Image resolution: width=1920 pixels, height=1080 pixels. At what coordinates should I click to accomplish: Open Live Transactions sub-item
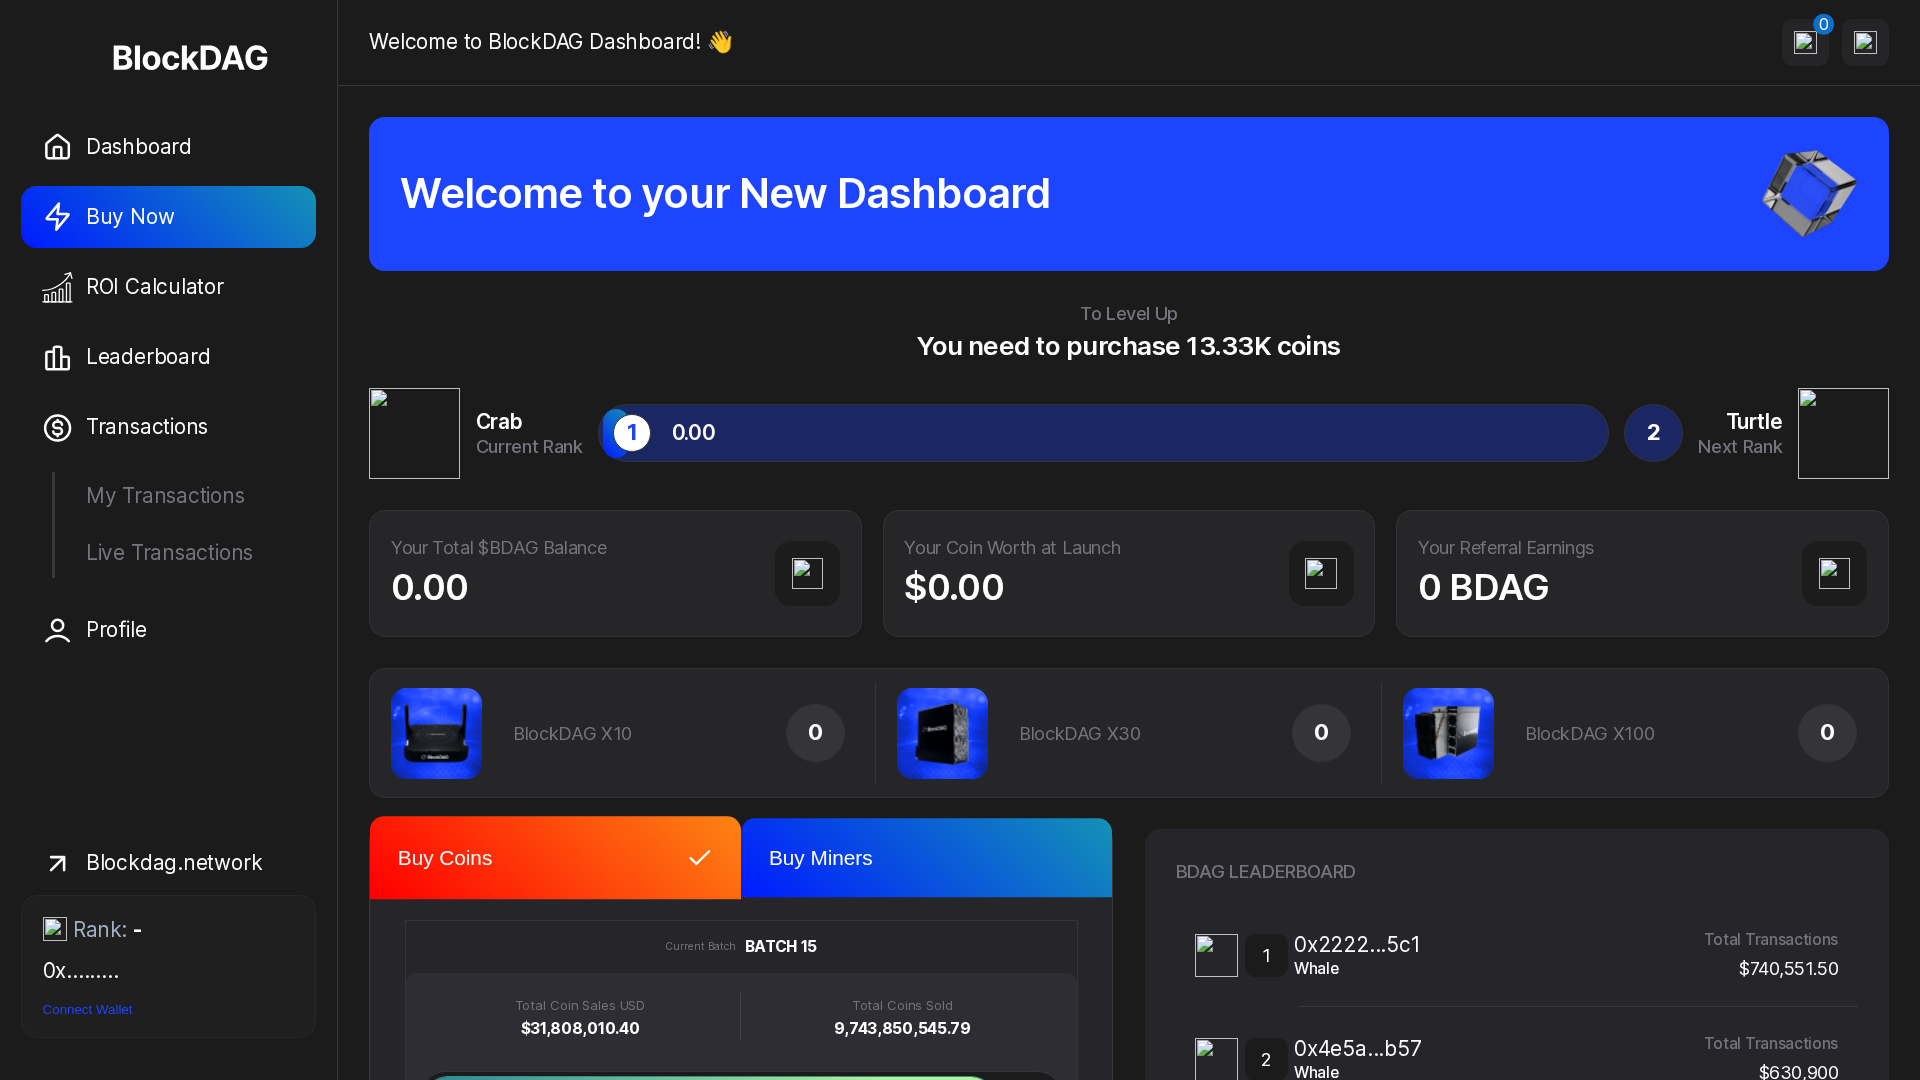point(169,553)
